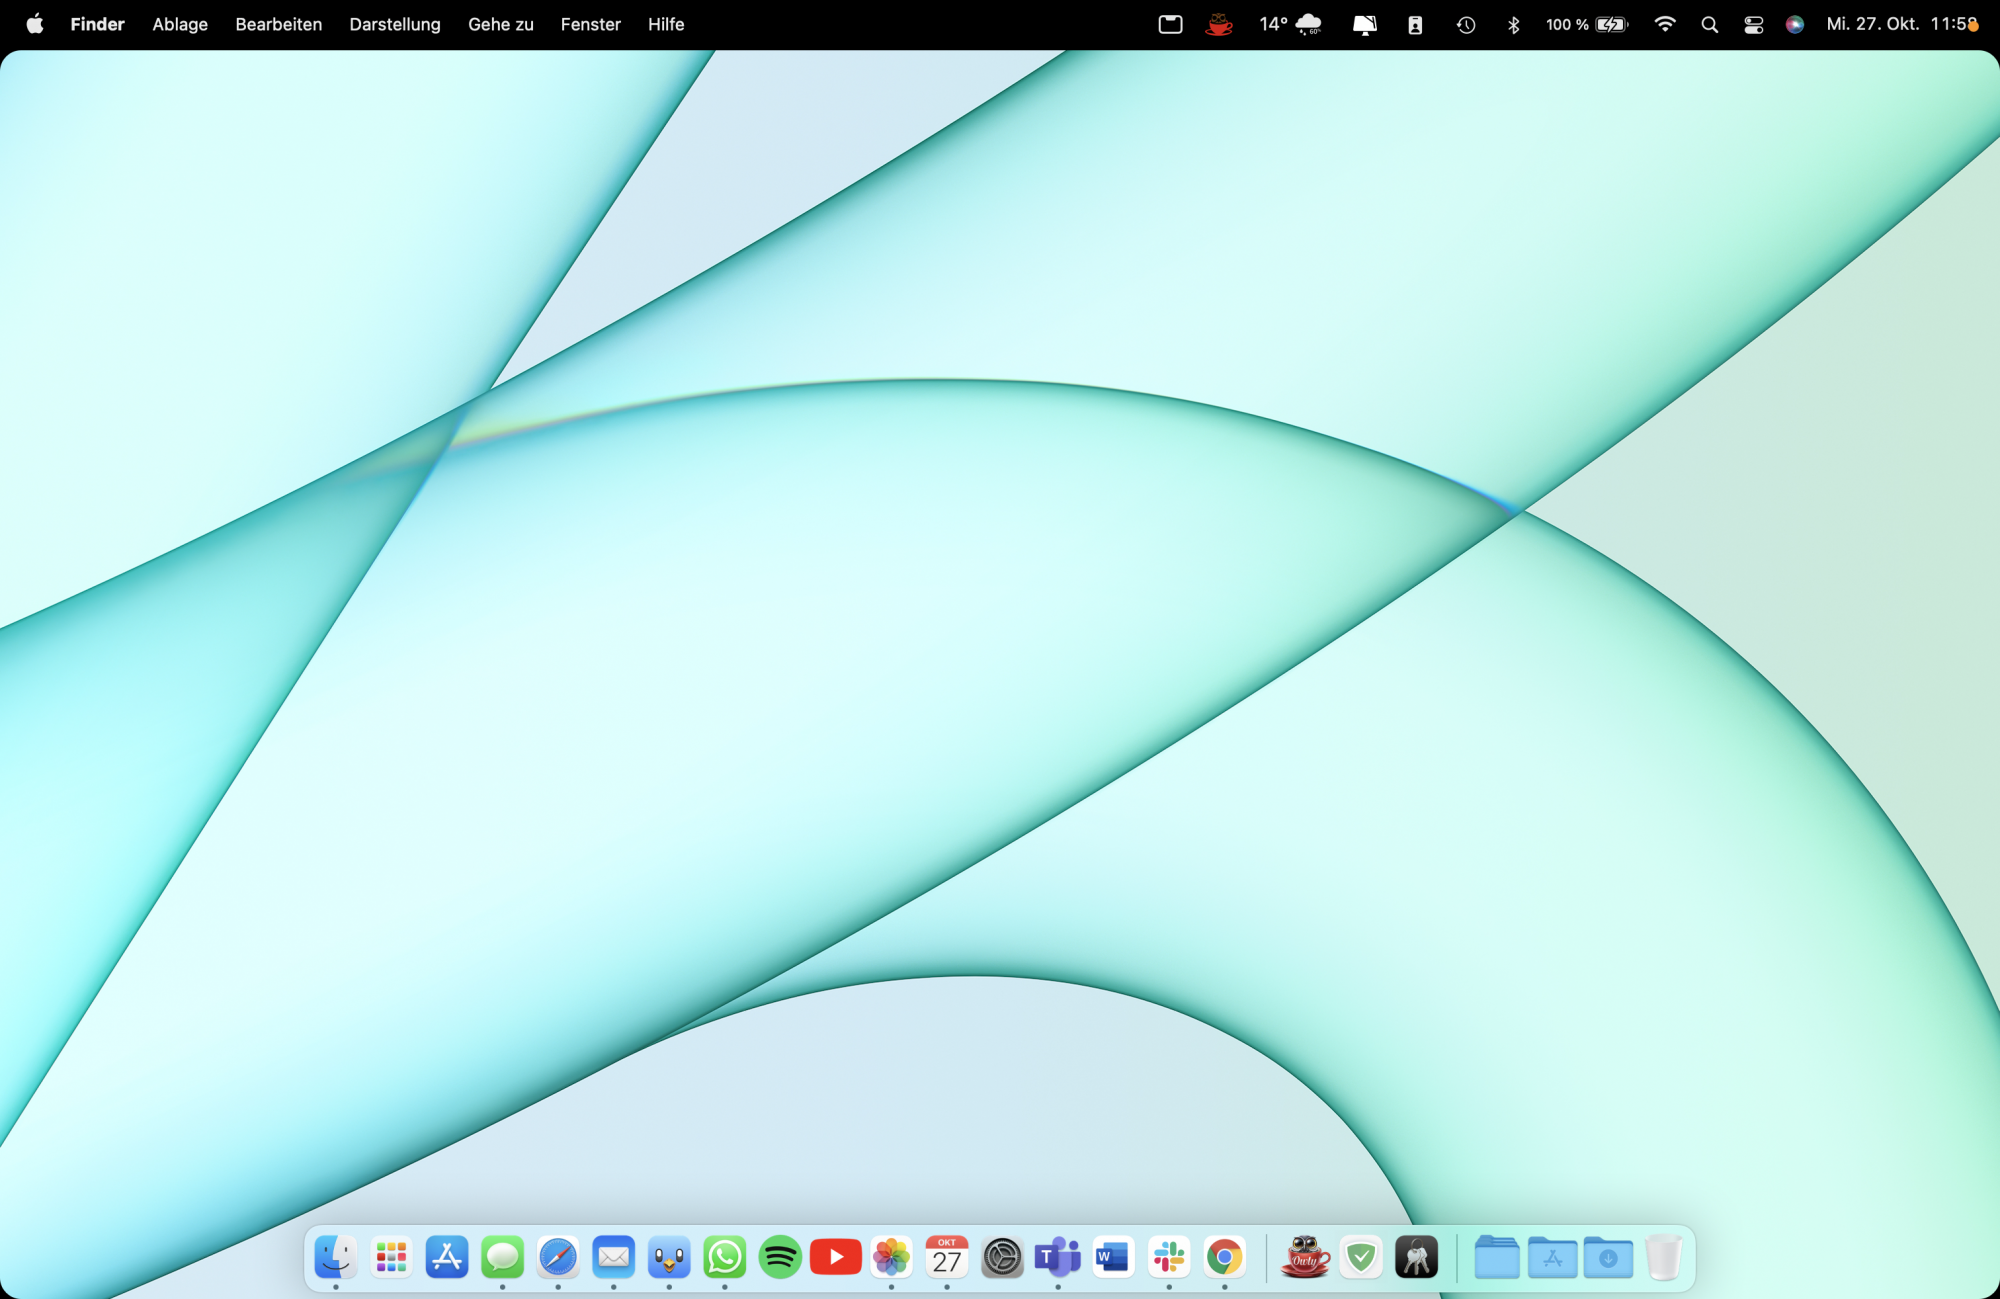Open the Owly coffee cup menu bar icon

1219,24
